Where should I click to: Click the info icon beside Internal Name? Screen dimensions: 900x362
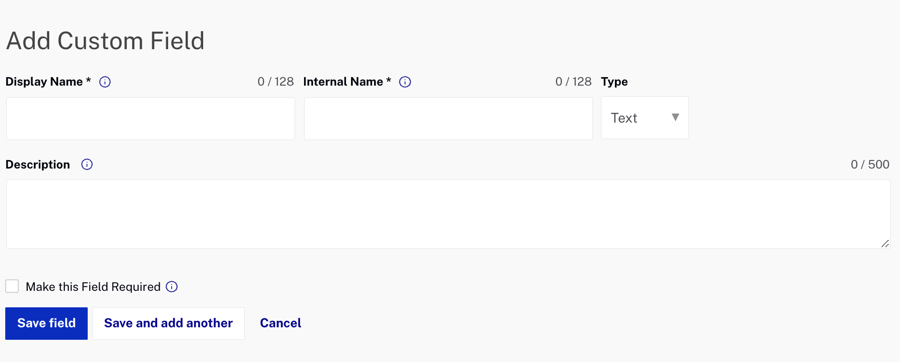click(405, 82)
